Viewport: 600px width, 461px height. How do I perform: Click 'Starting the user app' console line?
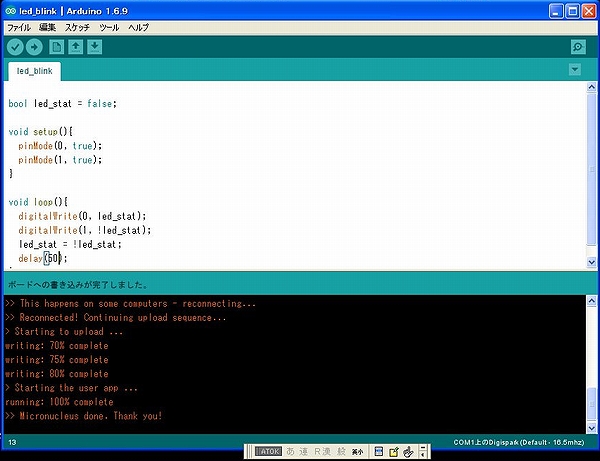click(71, 388)
